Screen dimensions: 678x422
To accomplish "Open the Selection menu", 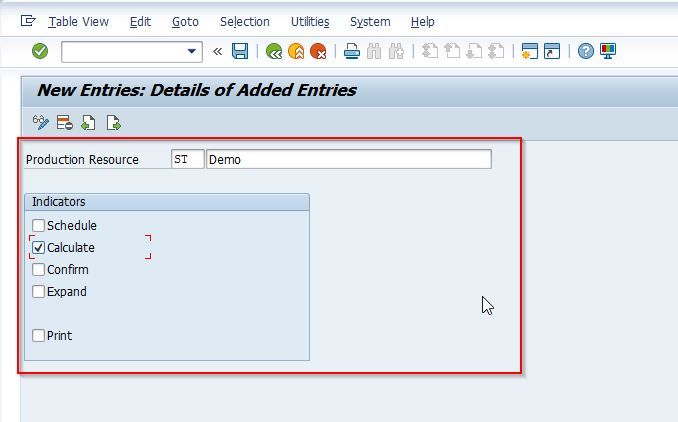I will coord(245,22).
